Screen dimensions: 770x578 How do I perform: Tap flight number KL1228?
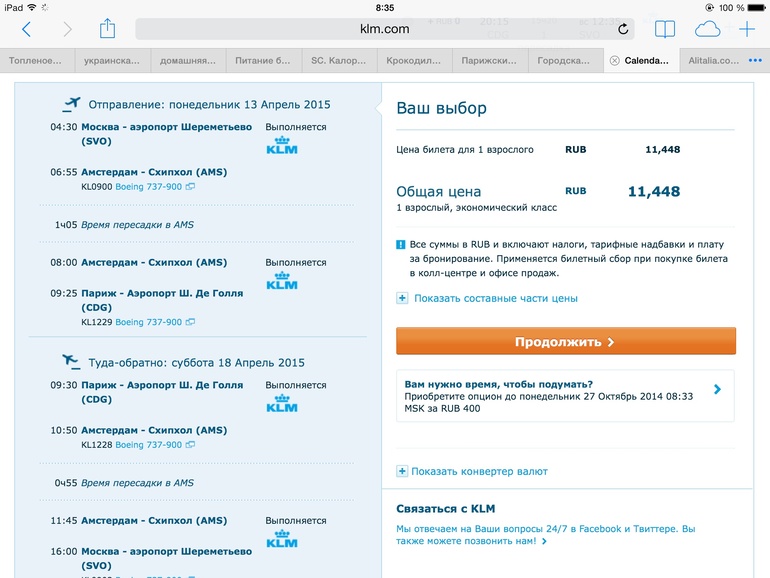pos(97,445)
